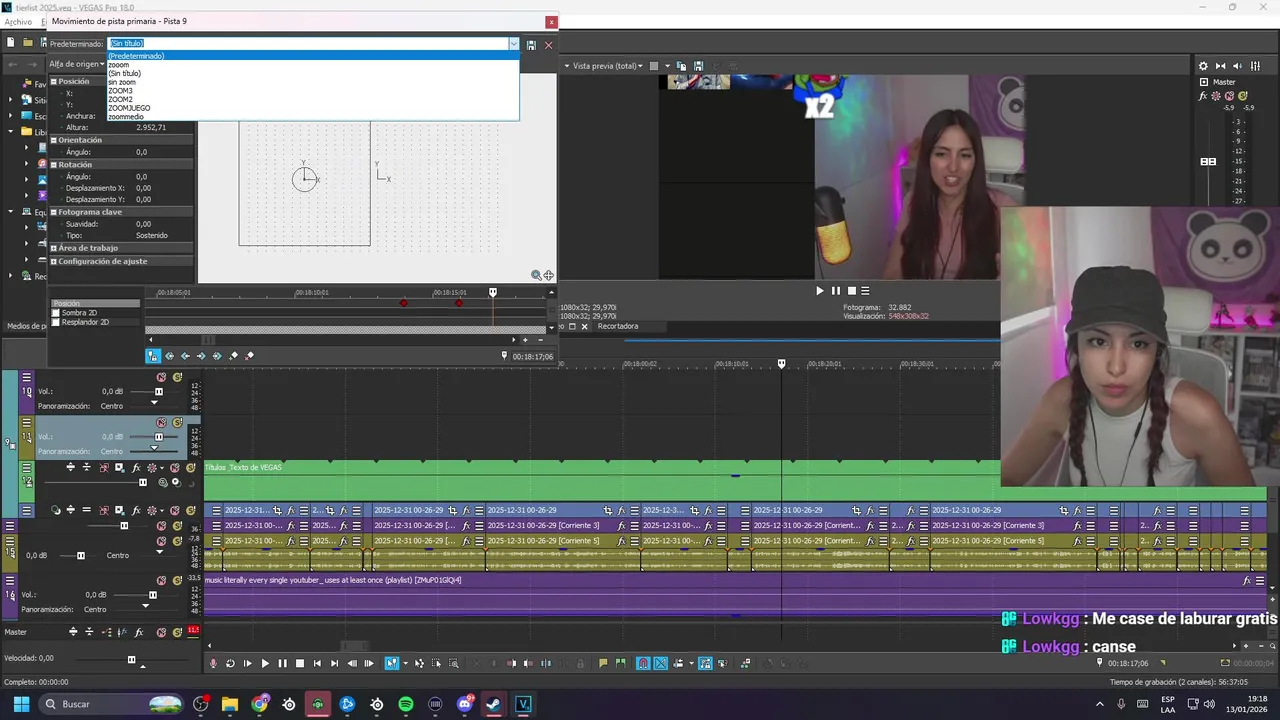Screen dimensions: 1280x720
Task: Jump to next keyframe in Track Motion
Action: pyautogui.click(x=201, y=356)
